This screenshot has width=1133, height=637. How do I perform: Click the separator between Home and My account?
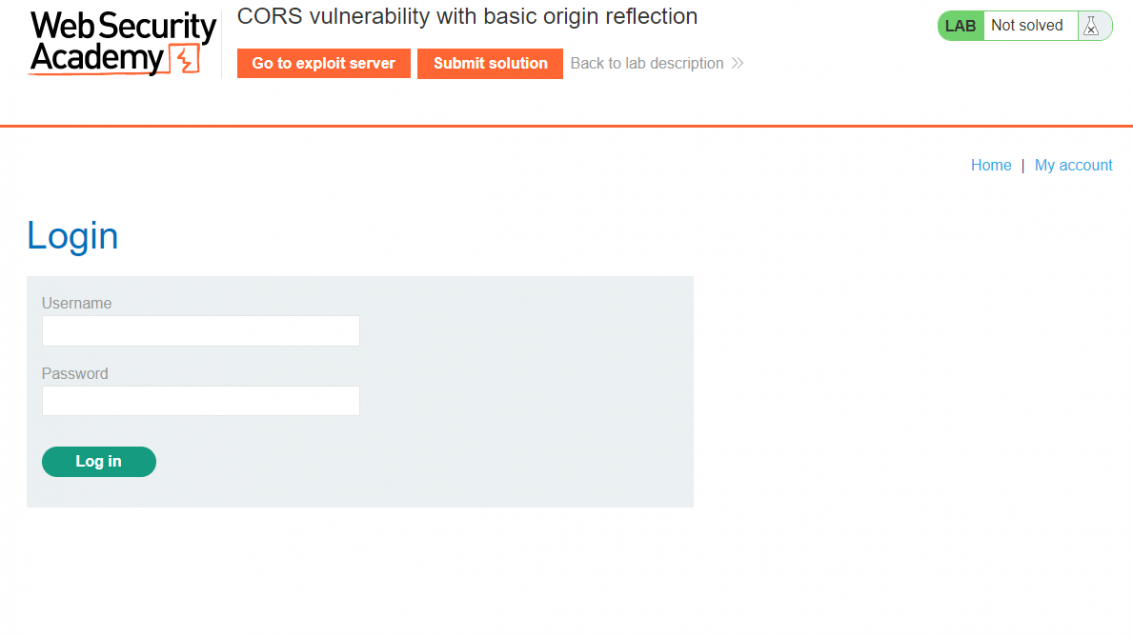point(1022,166)
